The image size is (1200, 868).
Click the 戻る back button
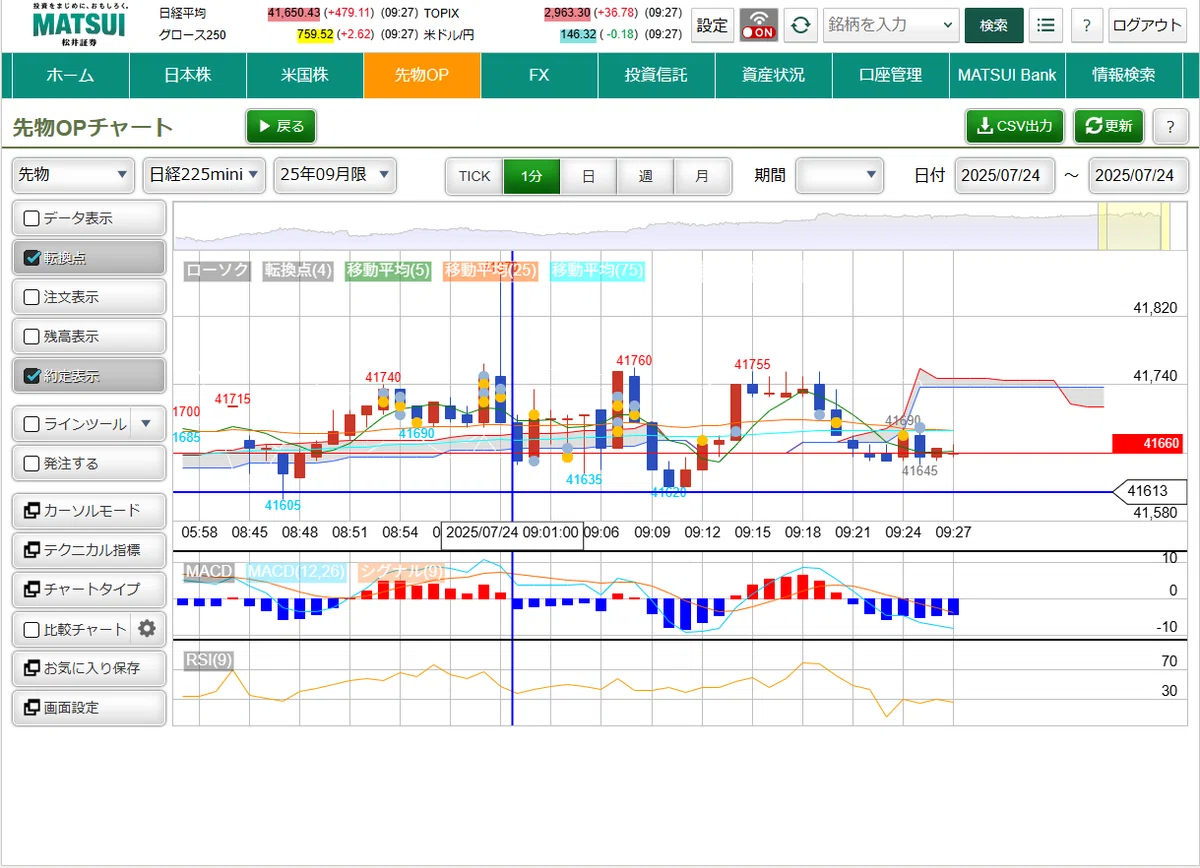point(281,126)
